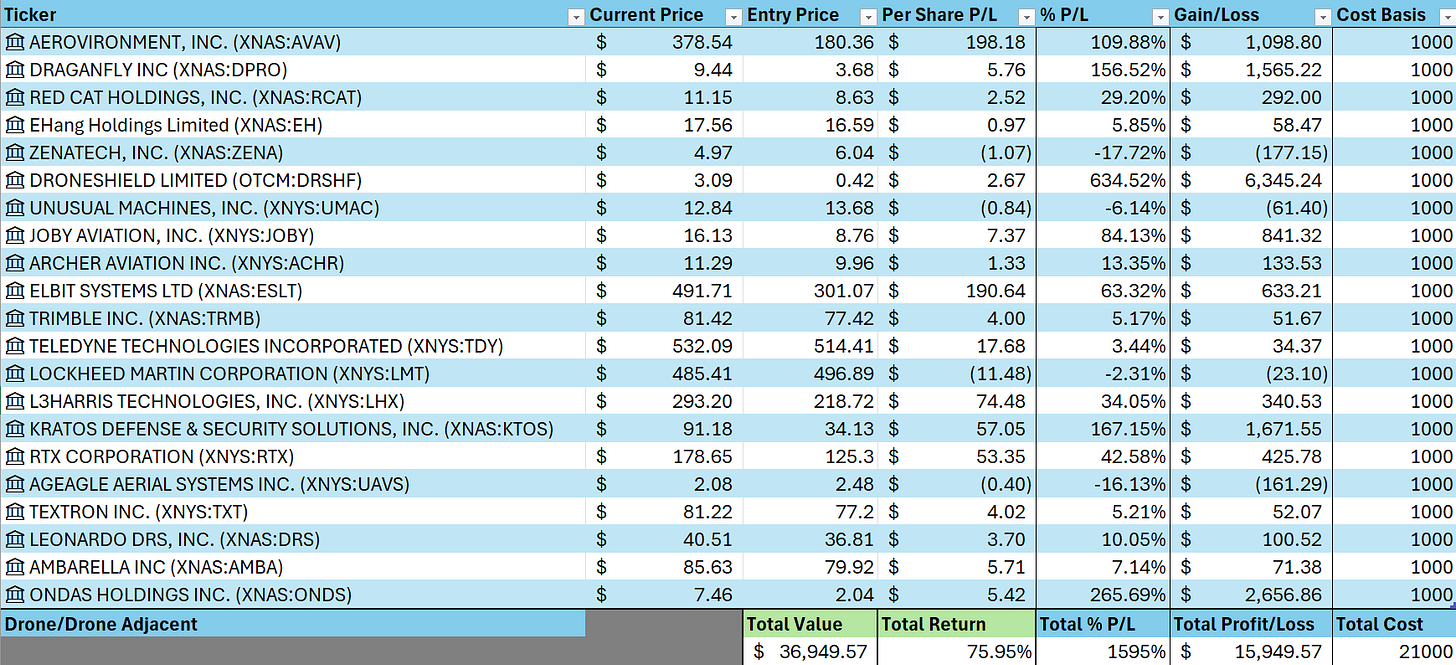
Task: Click the stock icon beside TELEDYNE TECHNOLOGIES
Action: click(15, 346)
